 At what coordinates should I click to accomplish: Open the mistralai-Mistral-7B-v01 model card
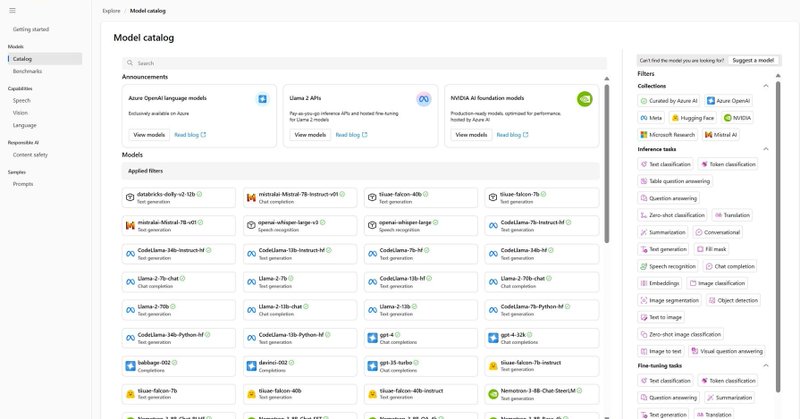tap(179, 226)
